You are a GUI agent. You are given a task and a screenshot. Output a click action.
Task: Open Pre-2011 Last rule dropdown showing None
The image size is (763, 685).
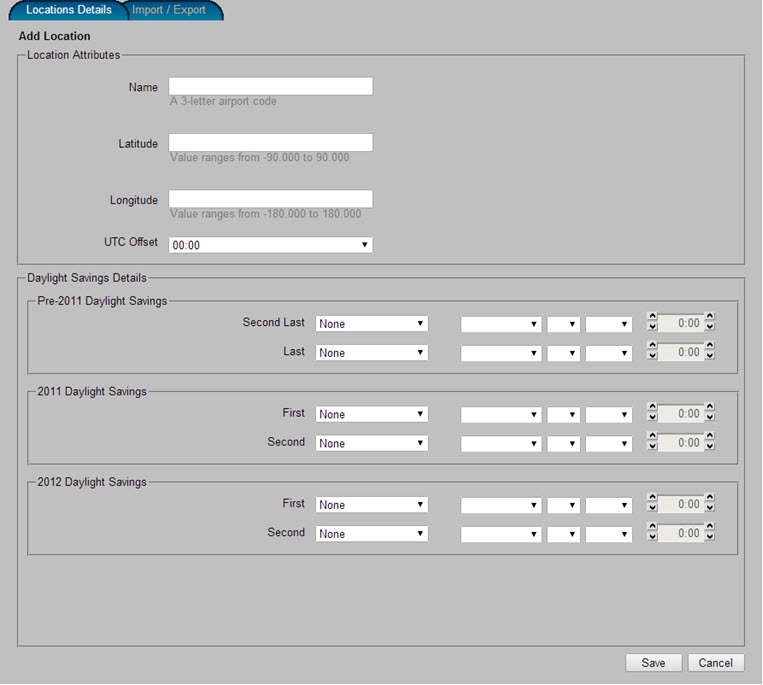point(372,353)
